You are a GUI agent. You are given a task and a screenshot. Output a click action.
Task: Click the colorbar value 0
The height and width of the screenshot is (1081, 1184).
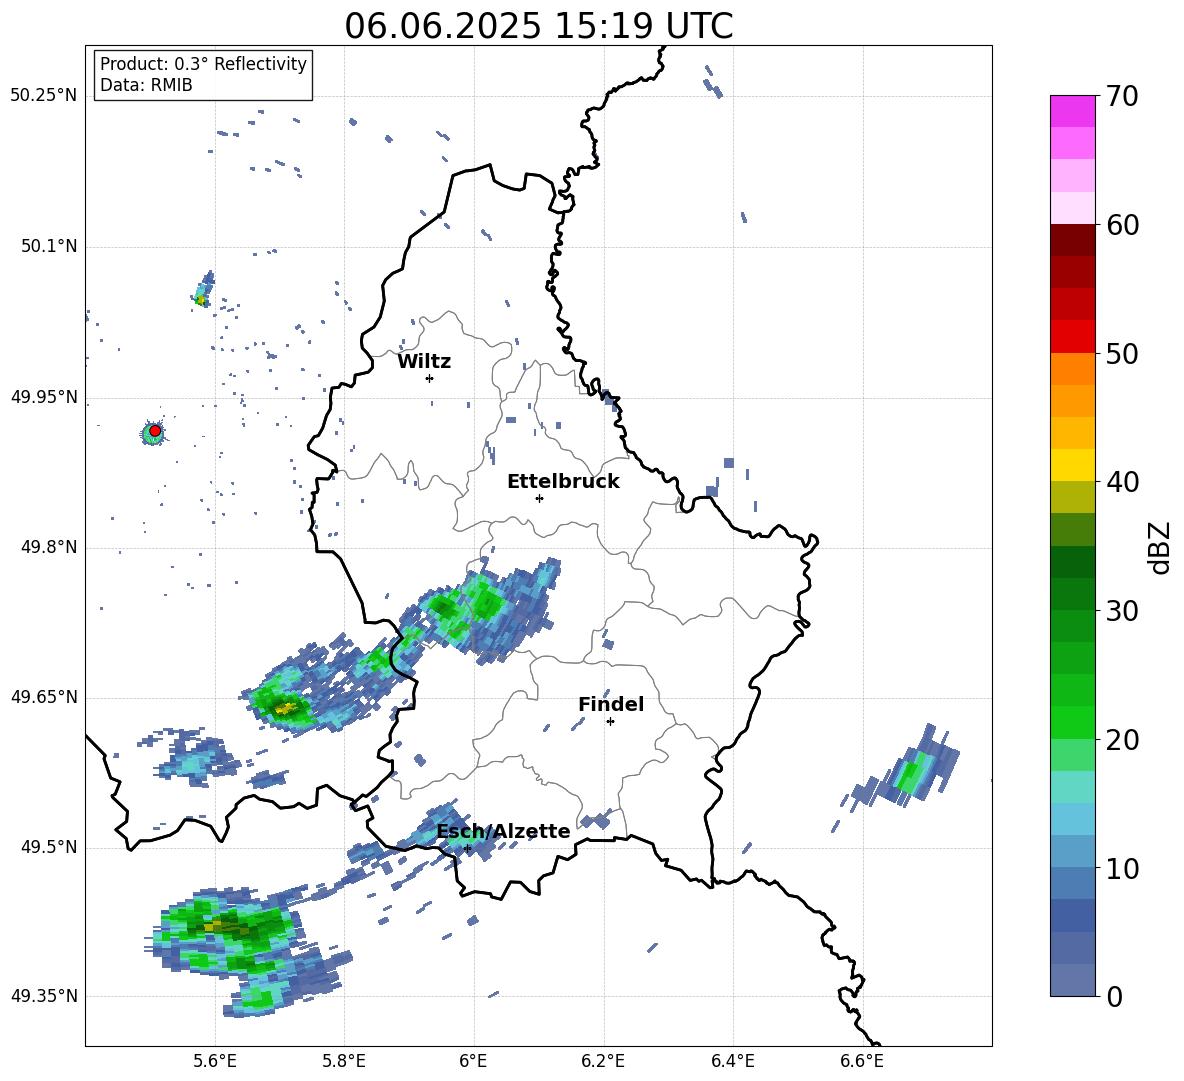[1115, 996]
